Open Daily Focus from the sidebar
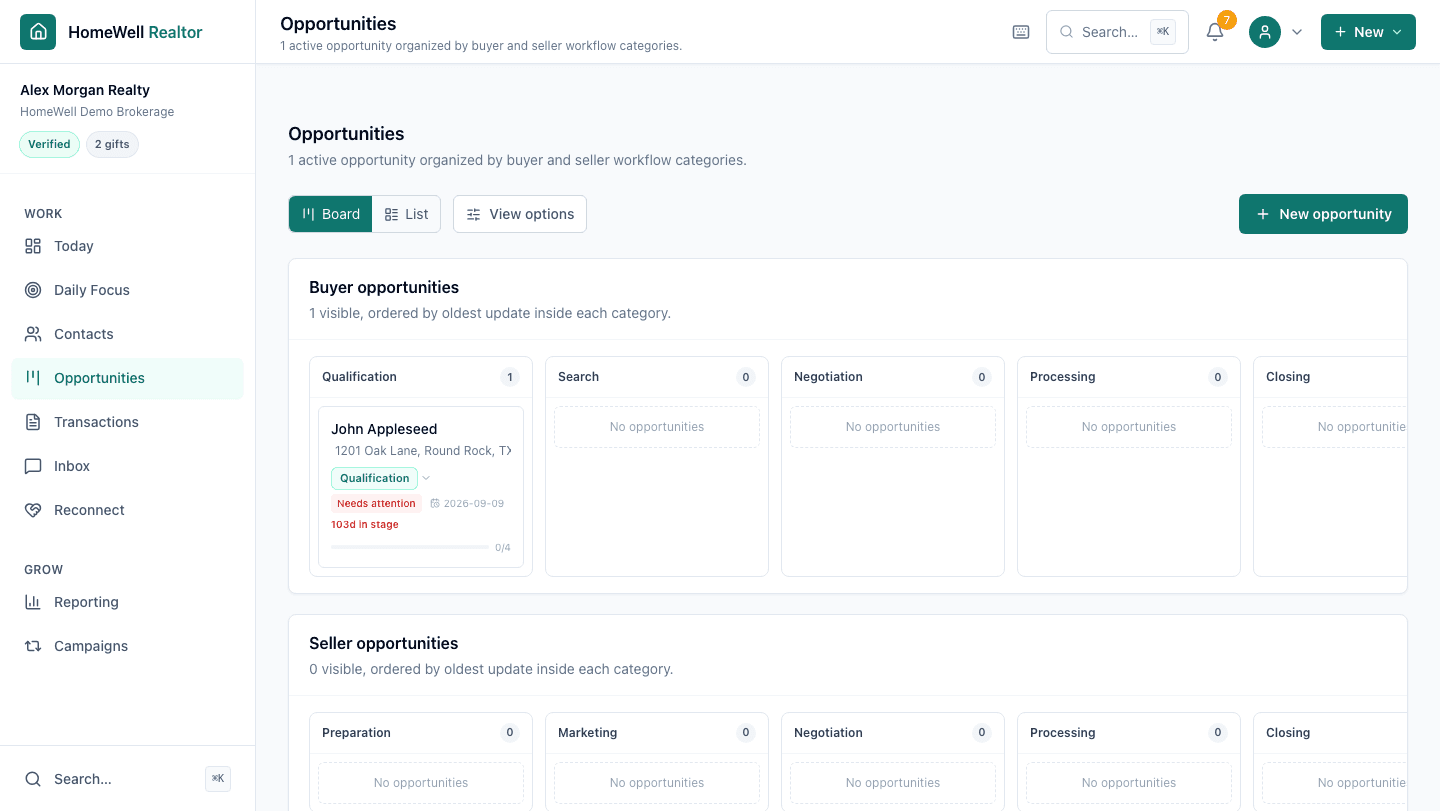 point(127,290)
